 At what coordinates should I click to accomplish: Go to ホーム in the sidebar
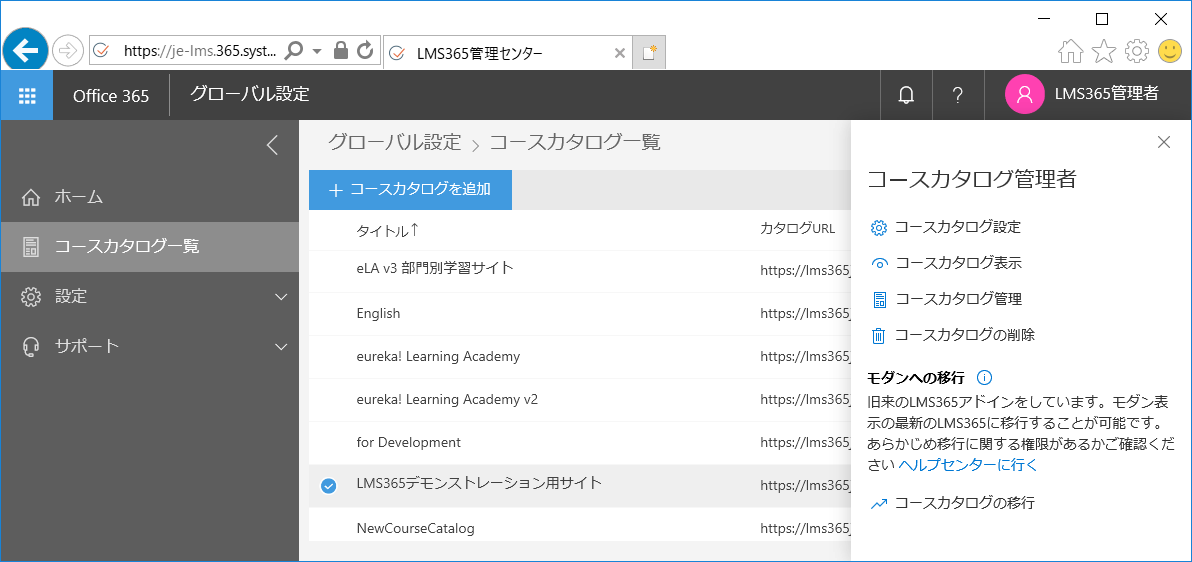point(79,197)
